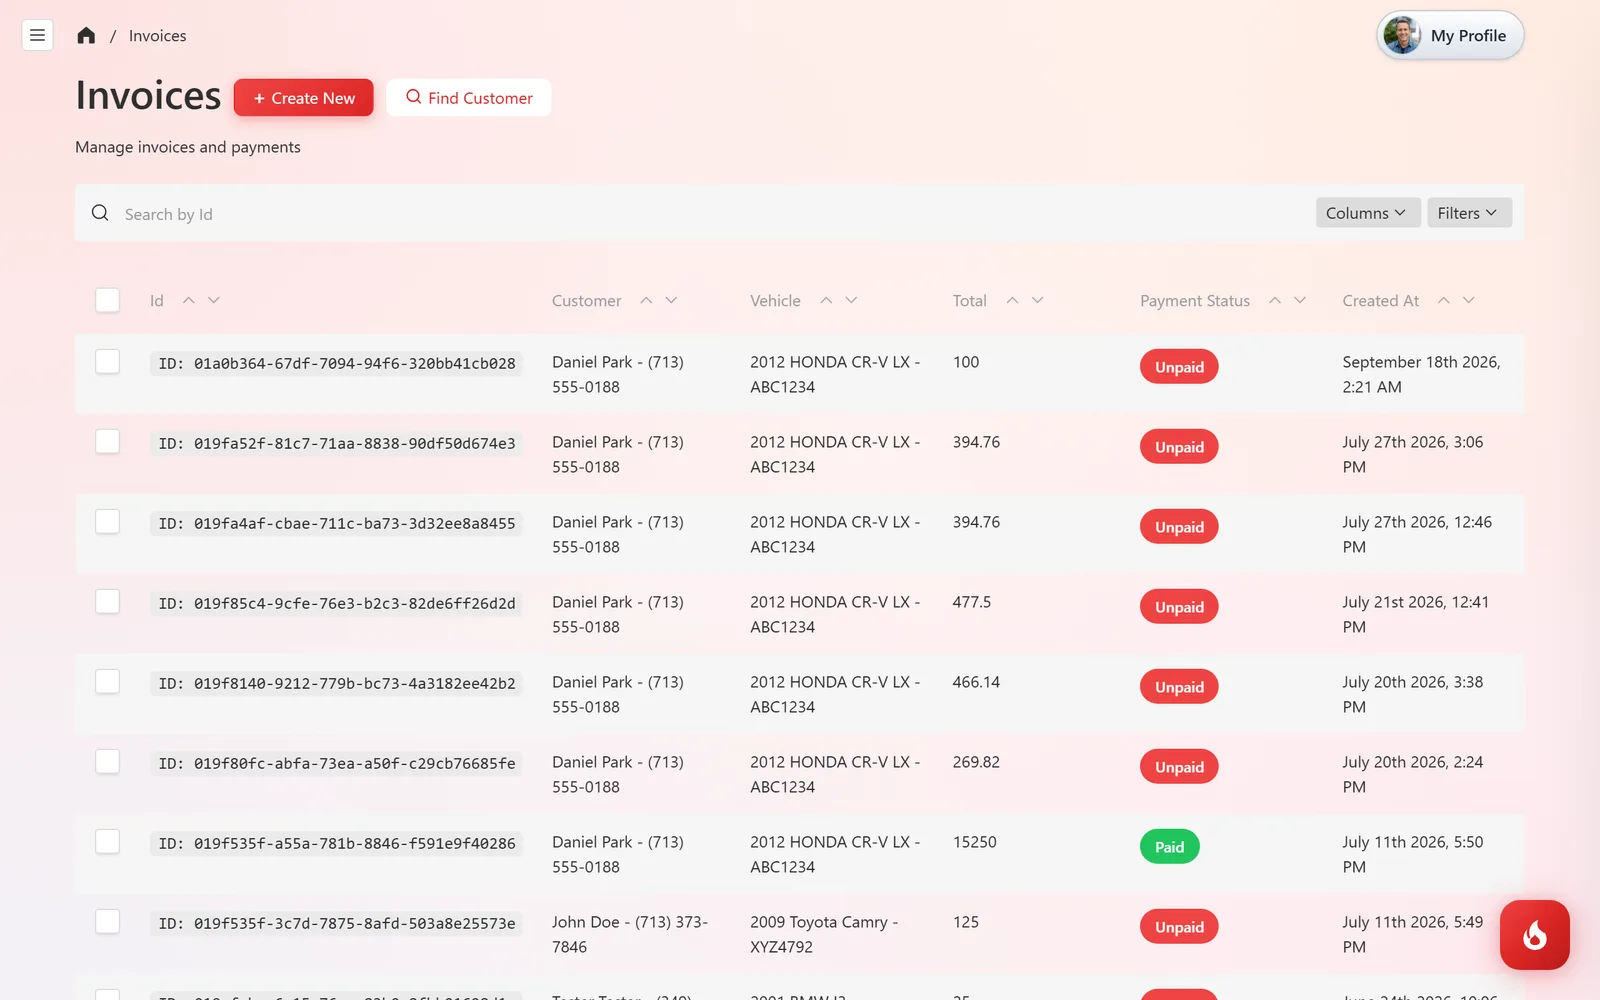
Task: Click Payment Status column header label
Action: point(1195,300)
